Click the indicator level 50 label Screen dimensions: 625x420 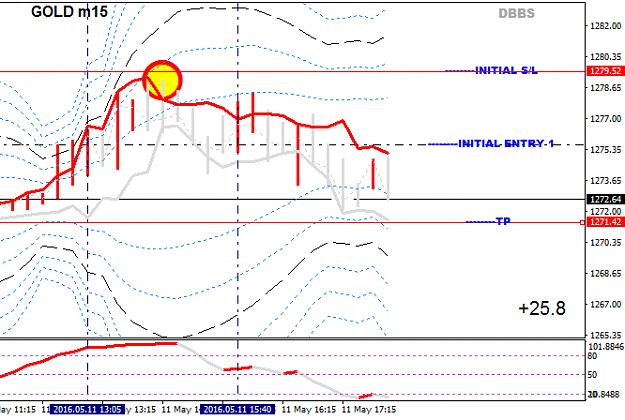click(x=592, y=375)
